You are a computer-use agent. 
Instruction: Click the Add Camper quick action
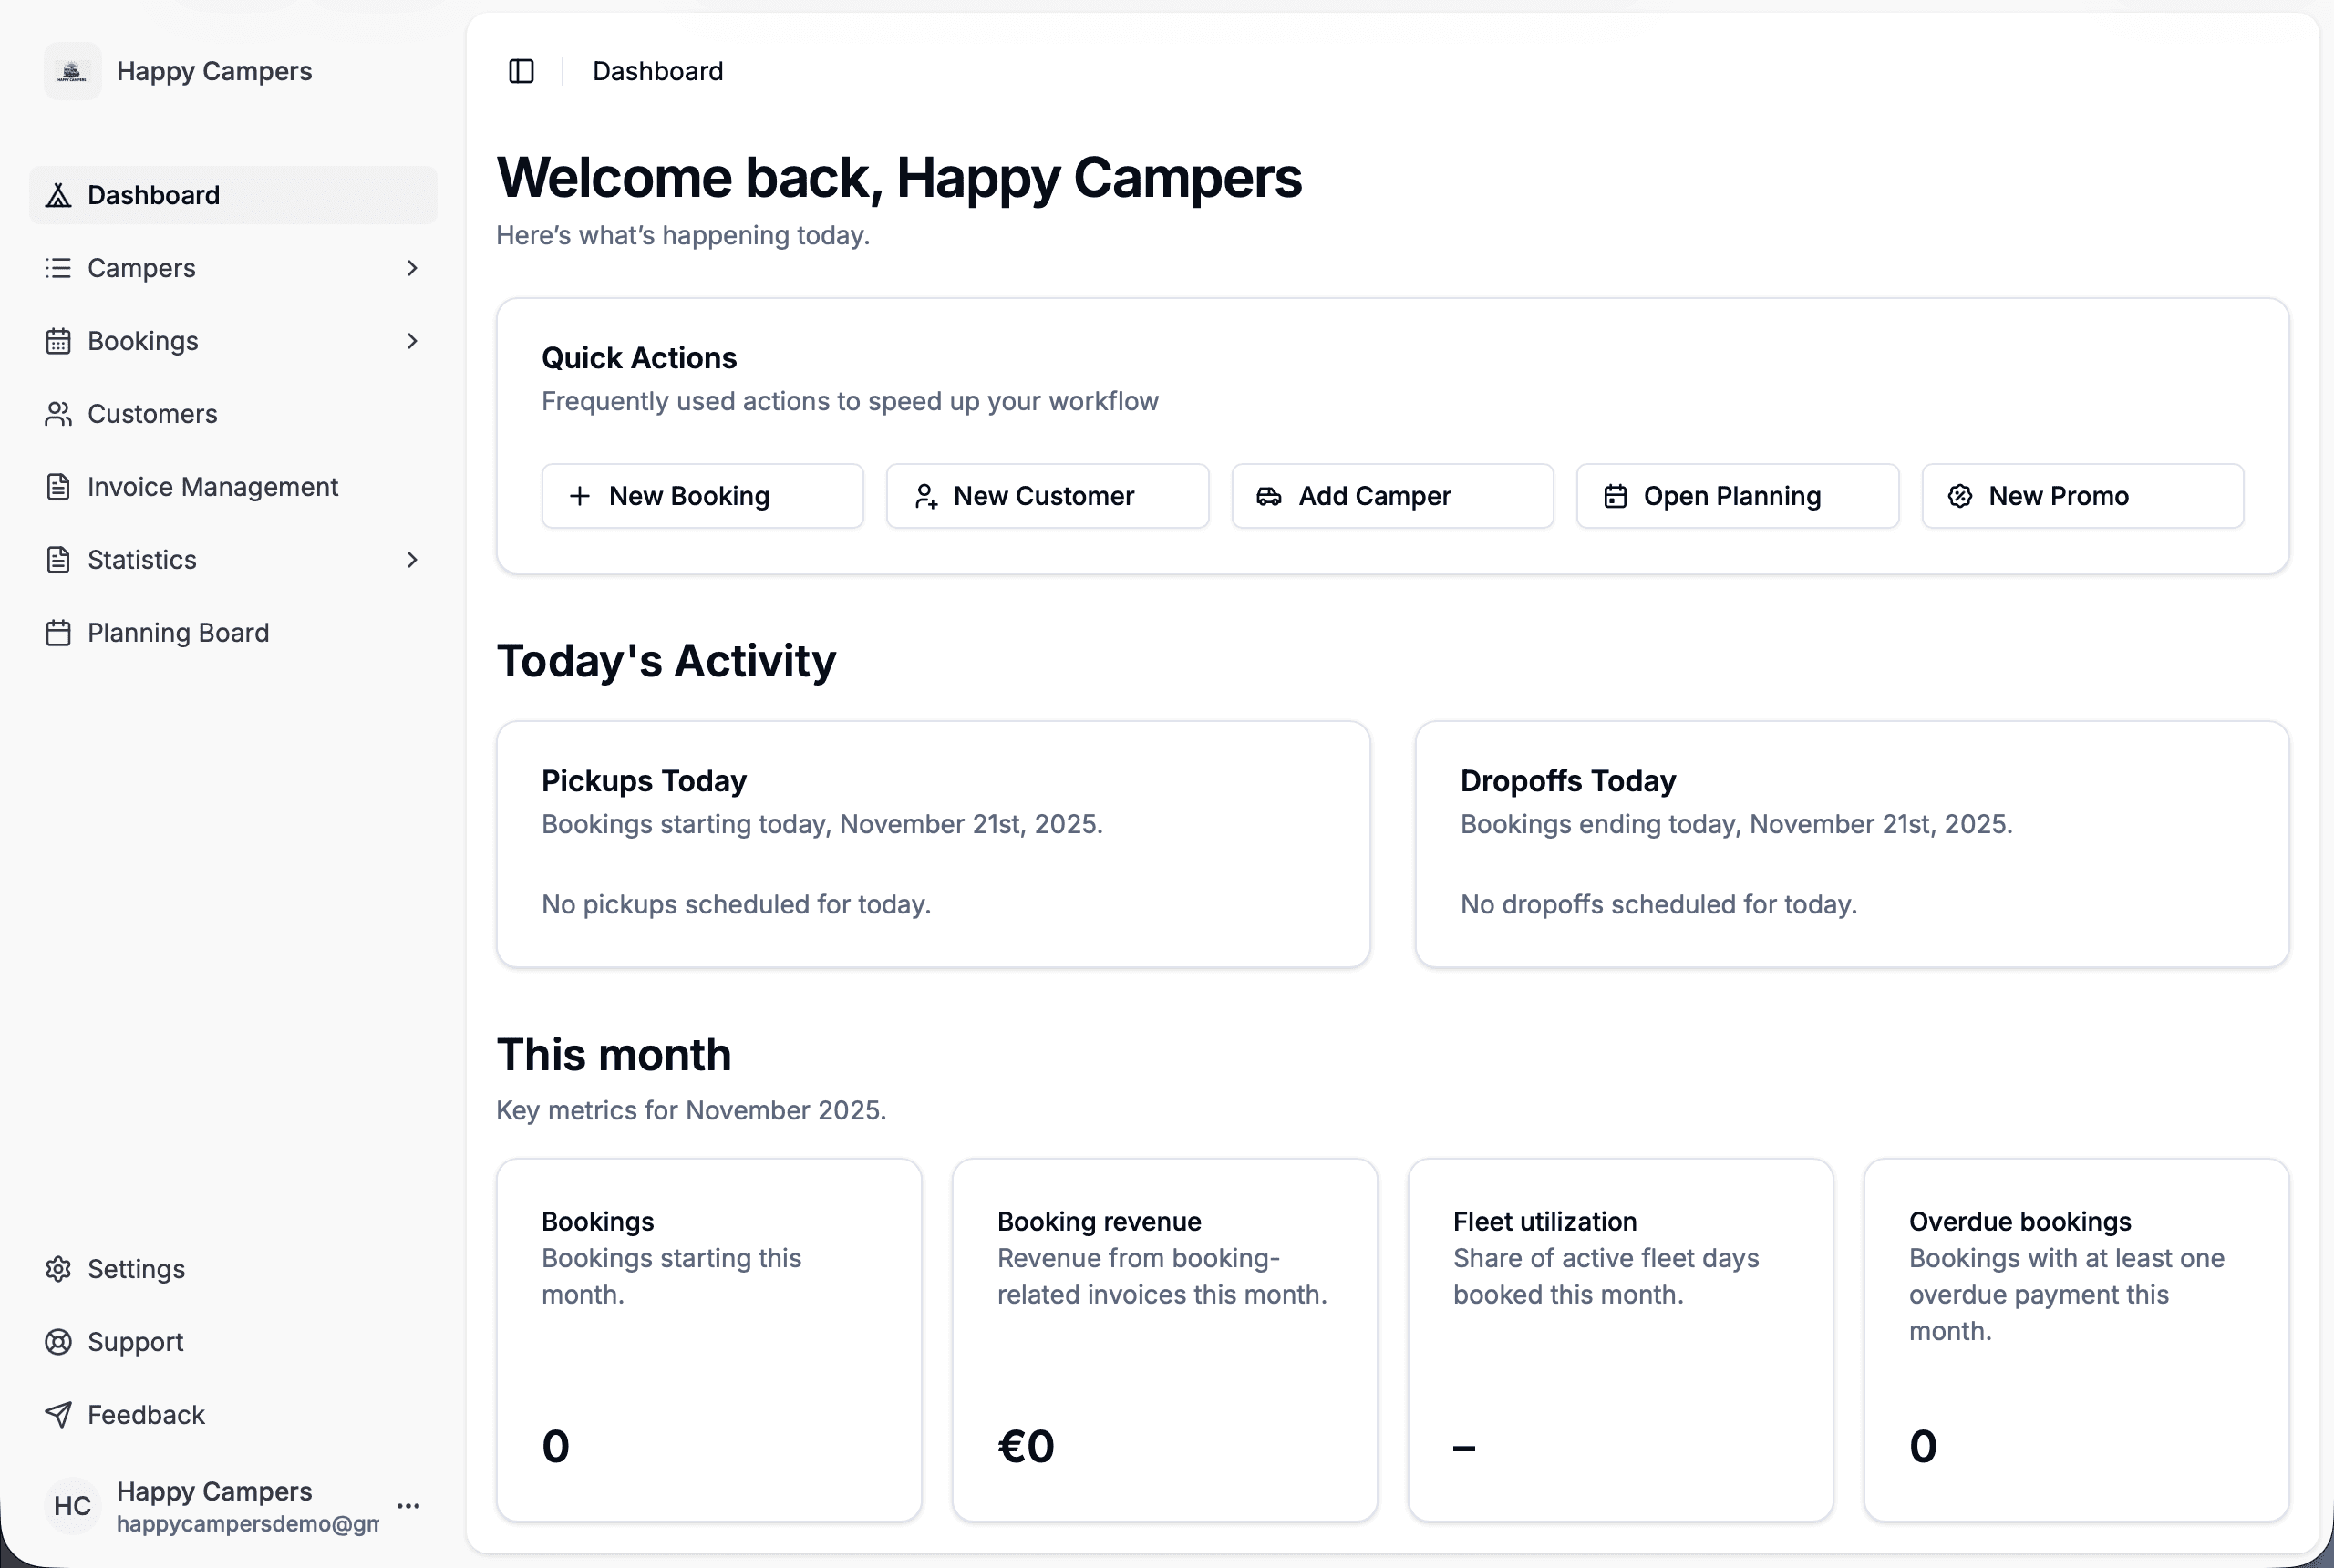click(1392, 496)
